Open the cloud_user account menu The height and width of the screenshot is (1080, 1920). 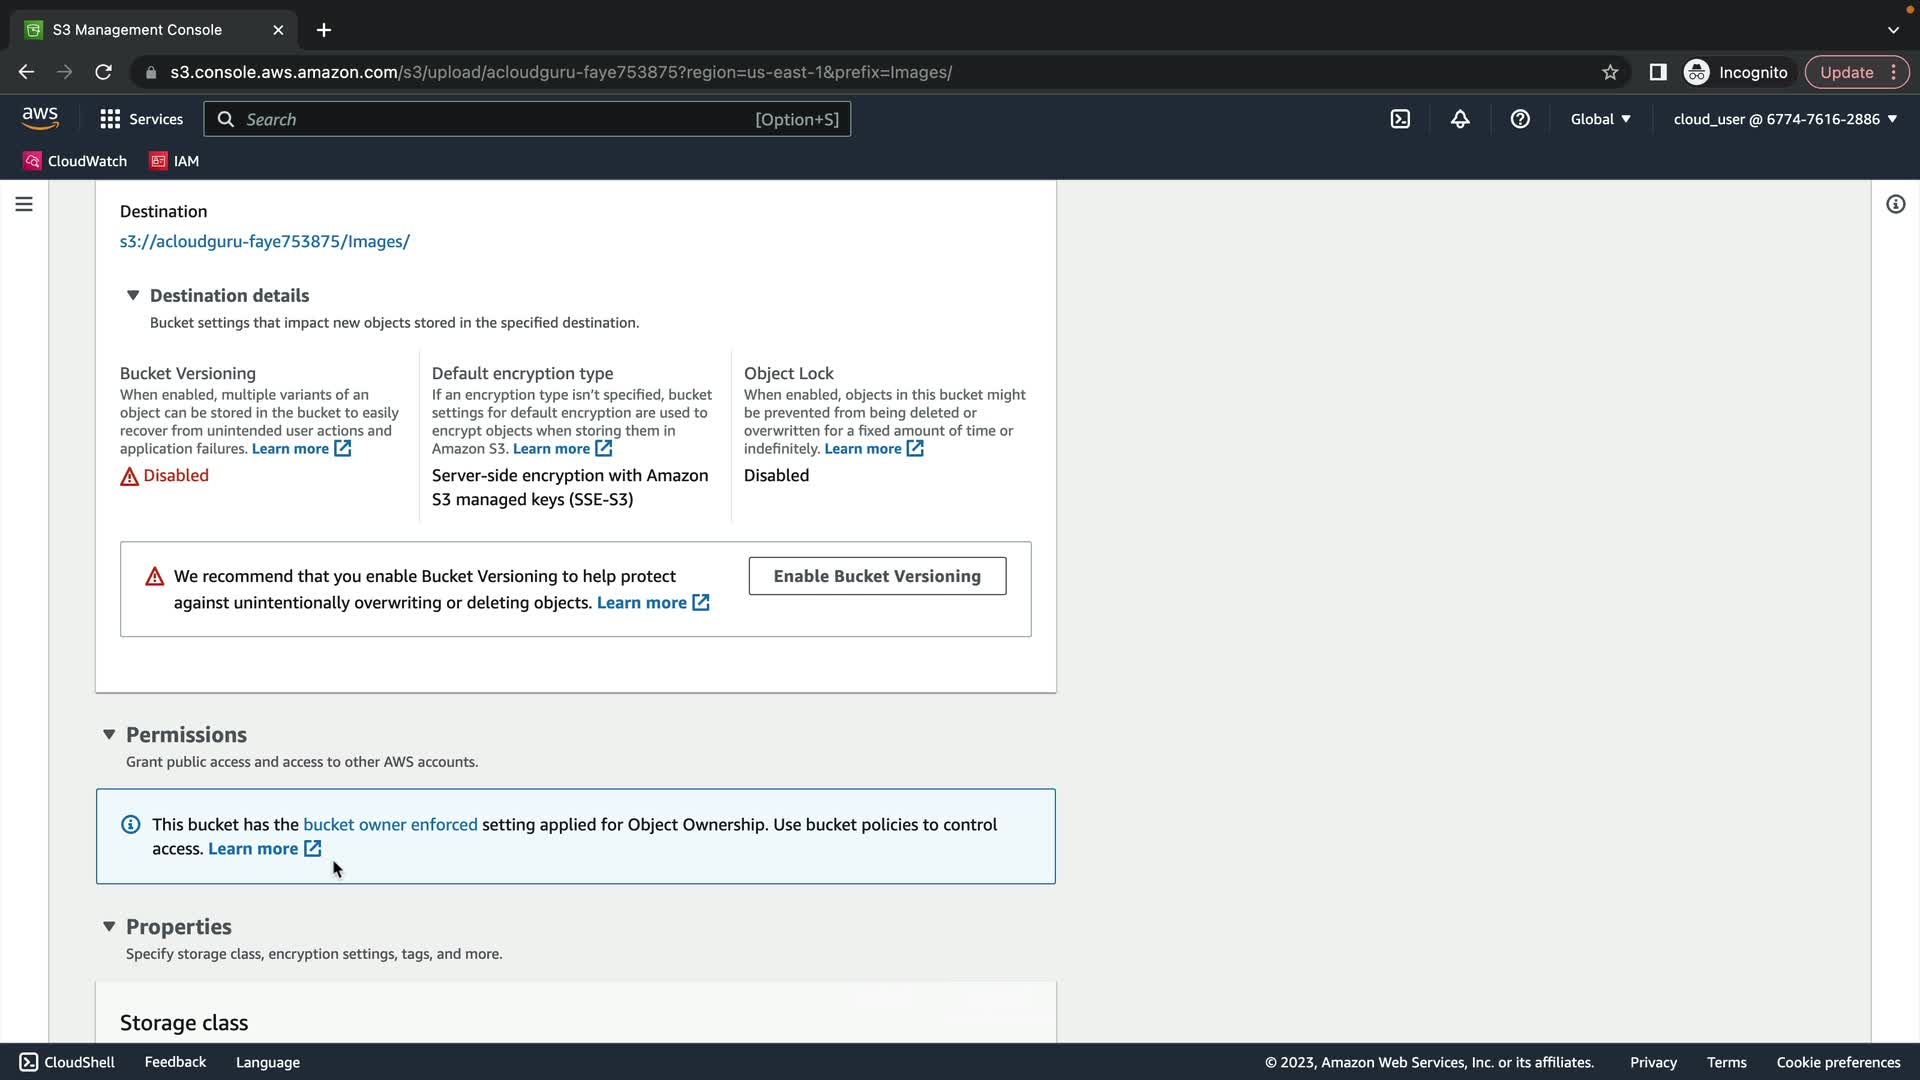click(1784, 119)
